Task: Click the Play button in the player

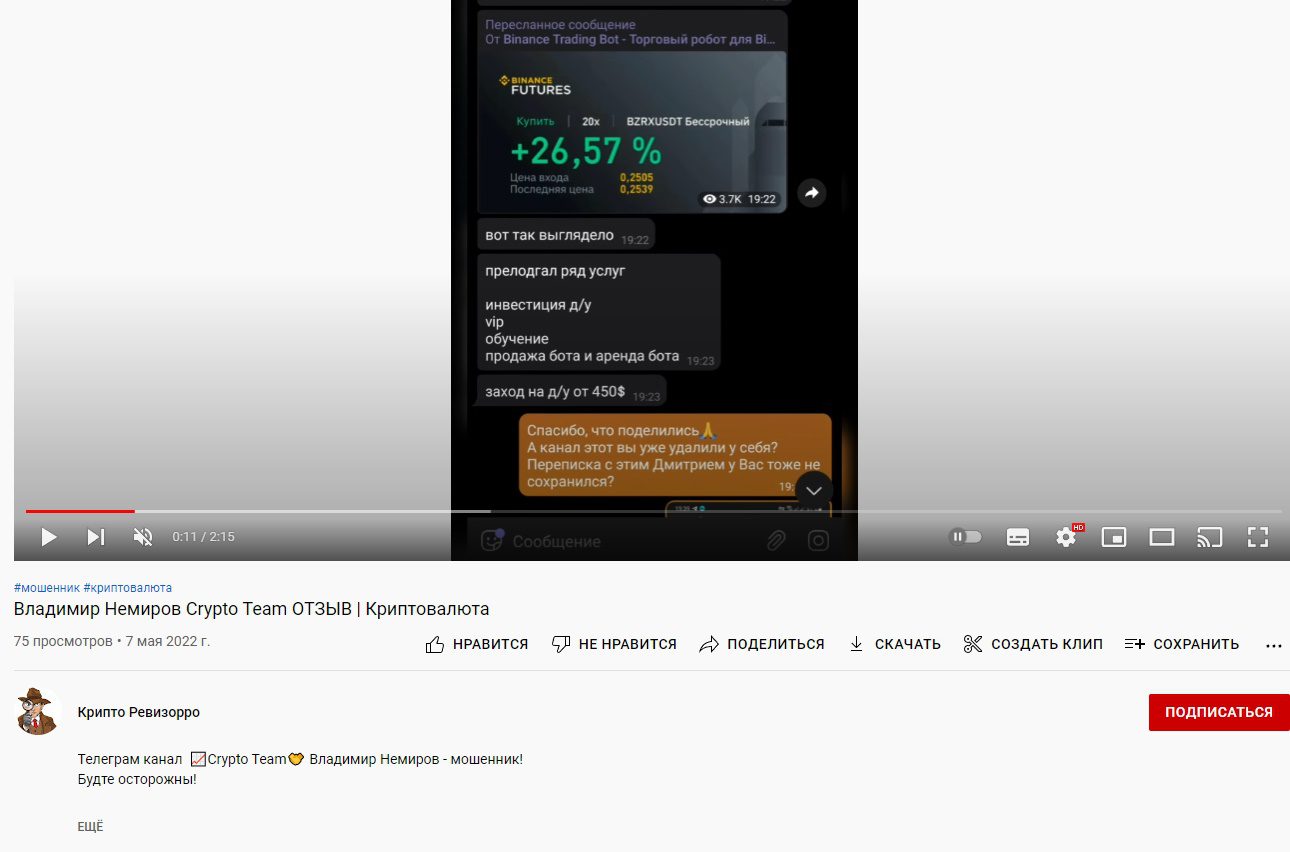Action: pyautogui.click(x=48, y=537)
